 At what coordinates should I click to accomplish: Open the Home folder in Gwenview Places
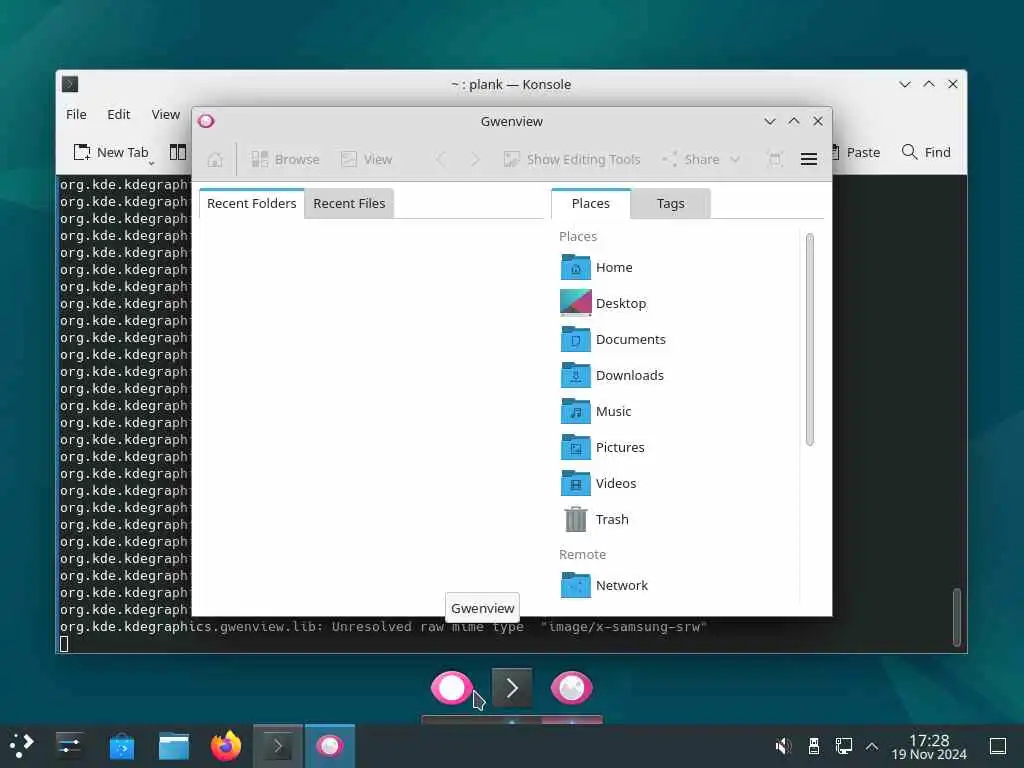[x=596, y=267]
